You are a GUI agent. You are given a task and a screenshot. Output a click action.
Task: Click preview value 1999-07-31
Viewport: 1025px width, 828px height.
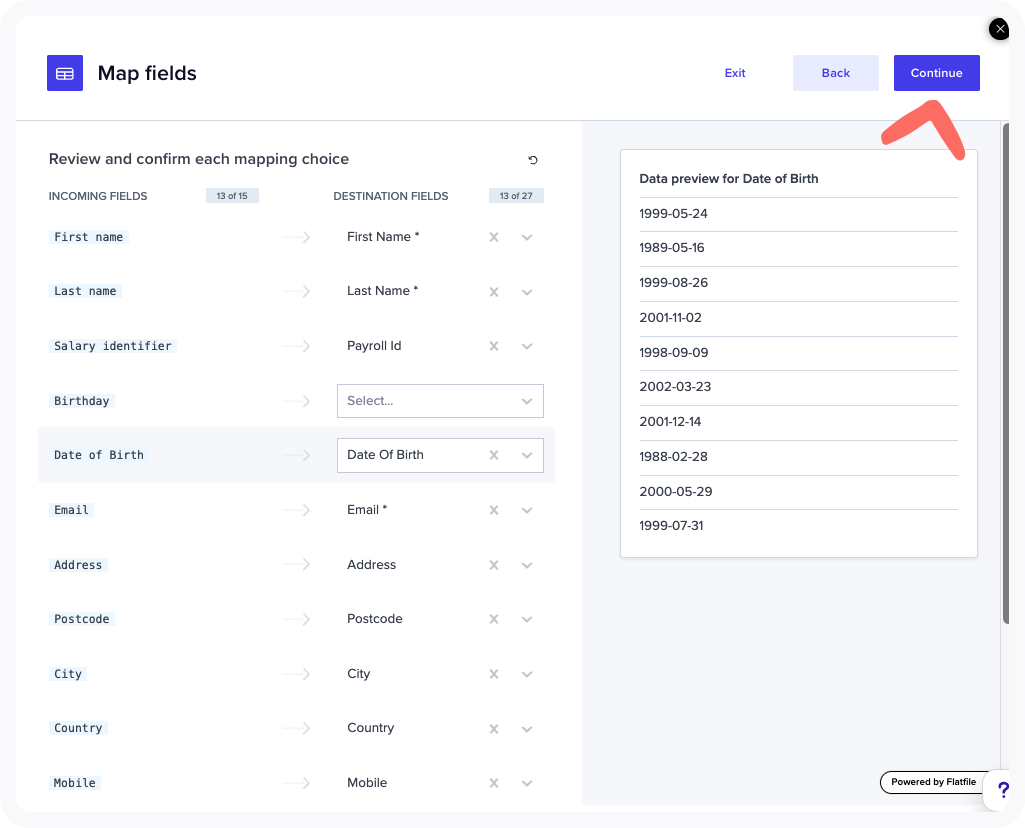[671, 525]
